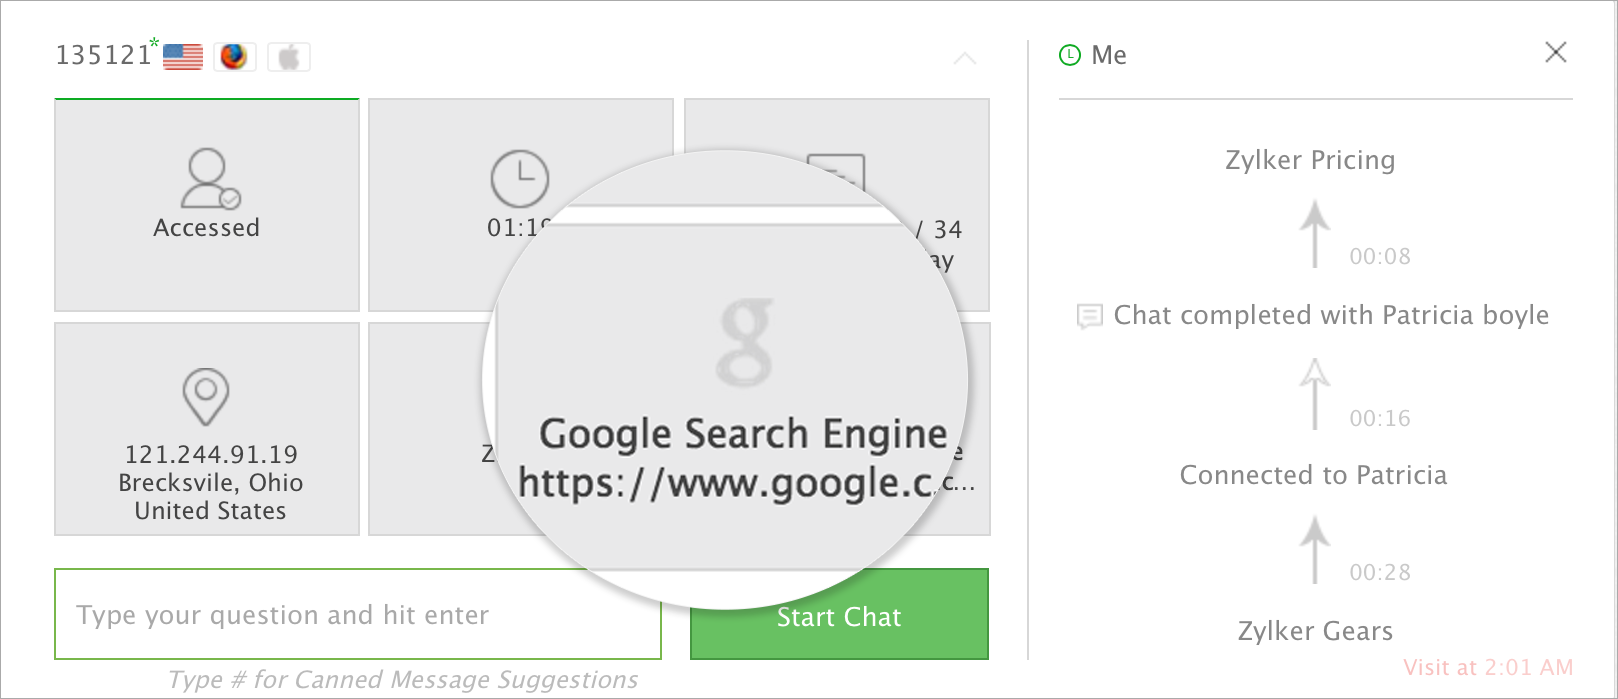This screenshot has width=1618, height=699.
Task: Click the Connected to Patricia entry
Action: click(1313, 475)
